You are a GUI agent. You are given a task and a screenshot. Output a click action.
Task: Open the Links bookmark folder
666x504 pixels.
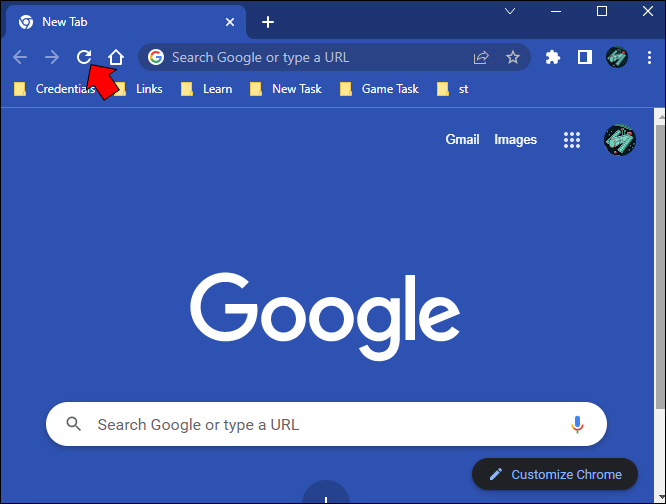tap(139, 89)
